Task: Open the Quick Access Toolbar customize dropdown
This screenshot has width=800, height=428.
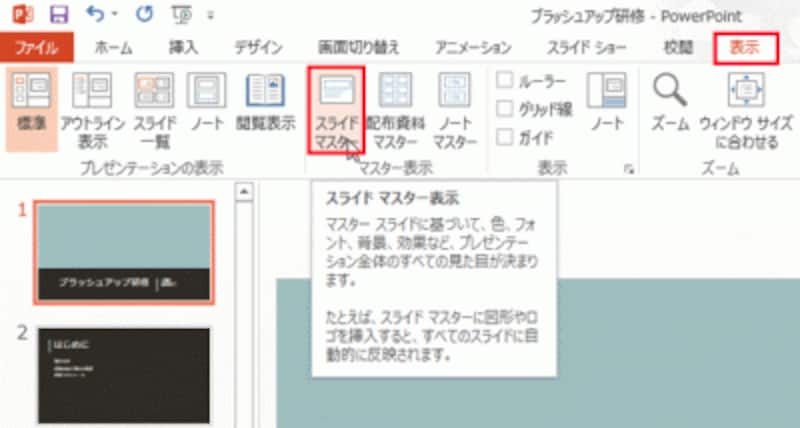Action: pyautogui.click(x=211, y=16)
